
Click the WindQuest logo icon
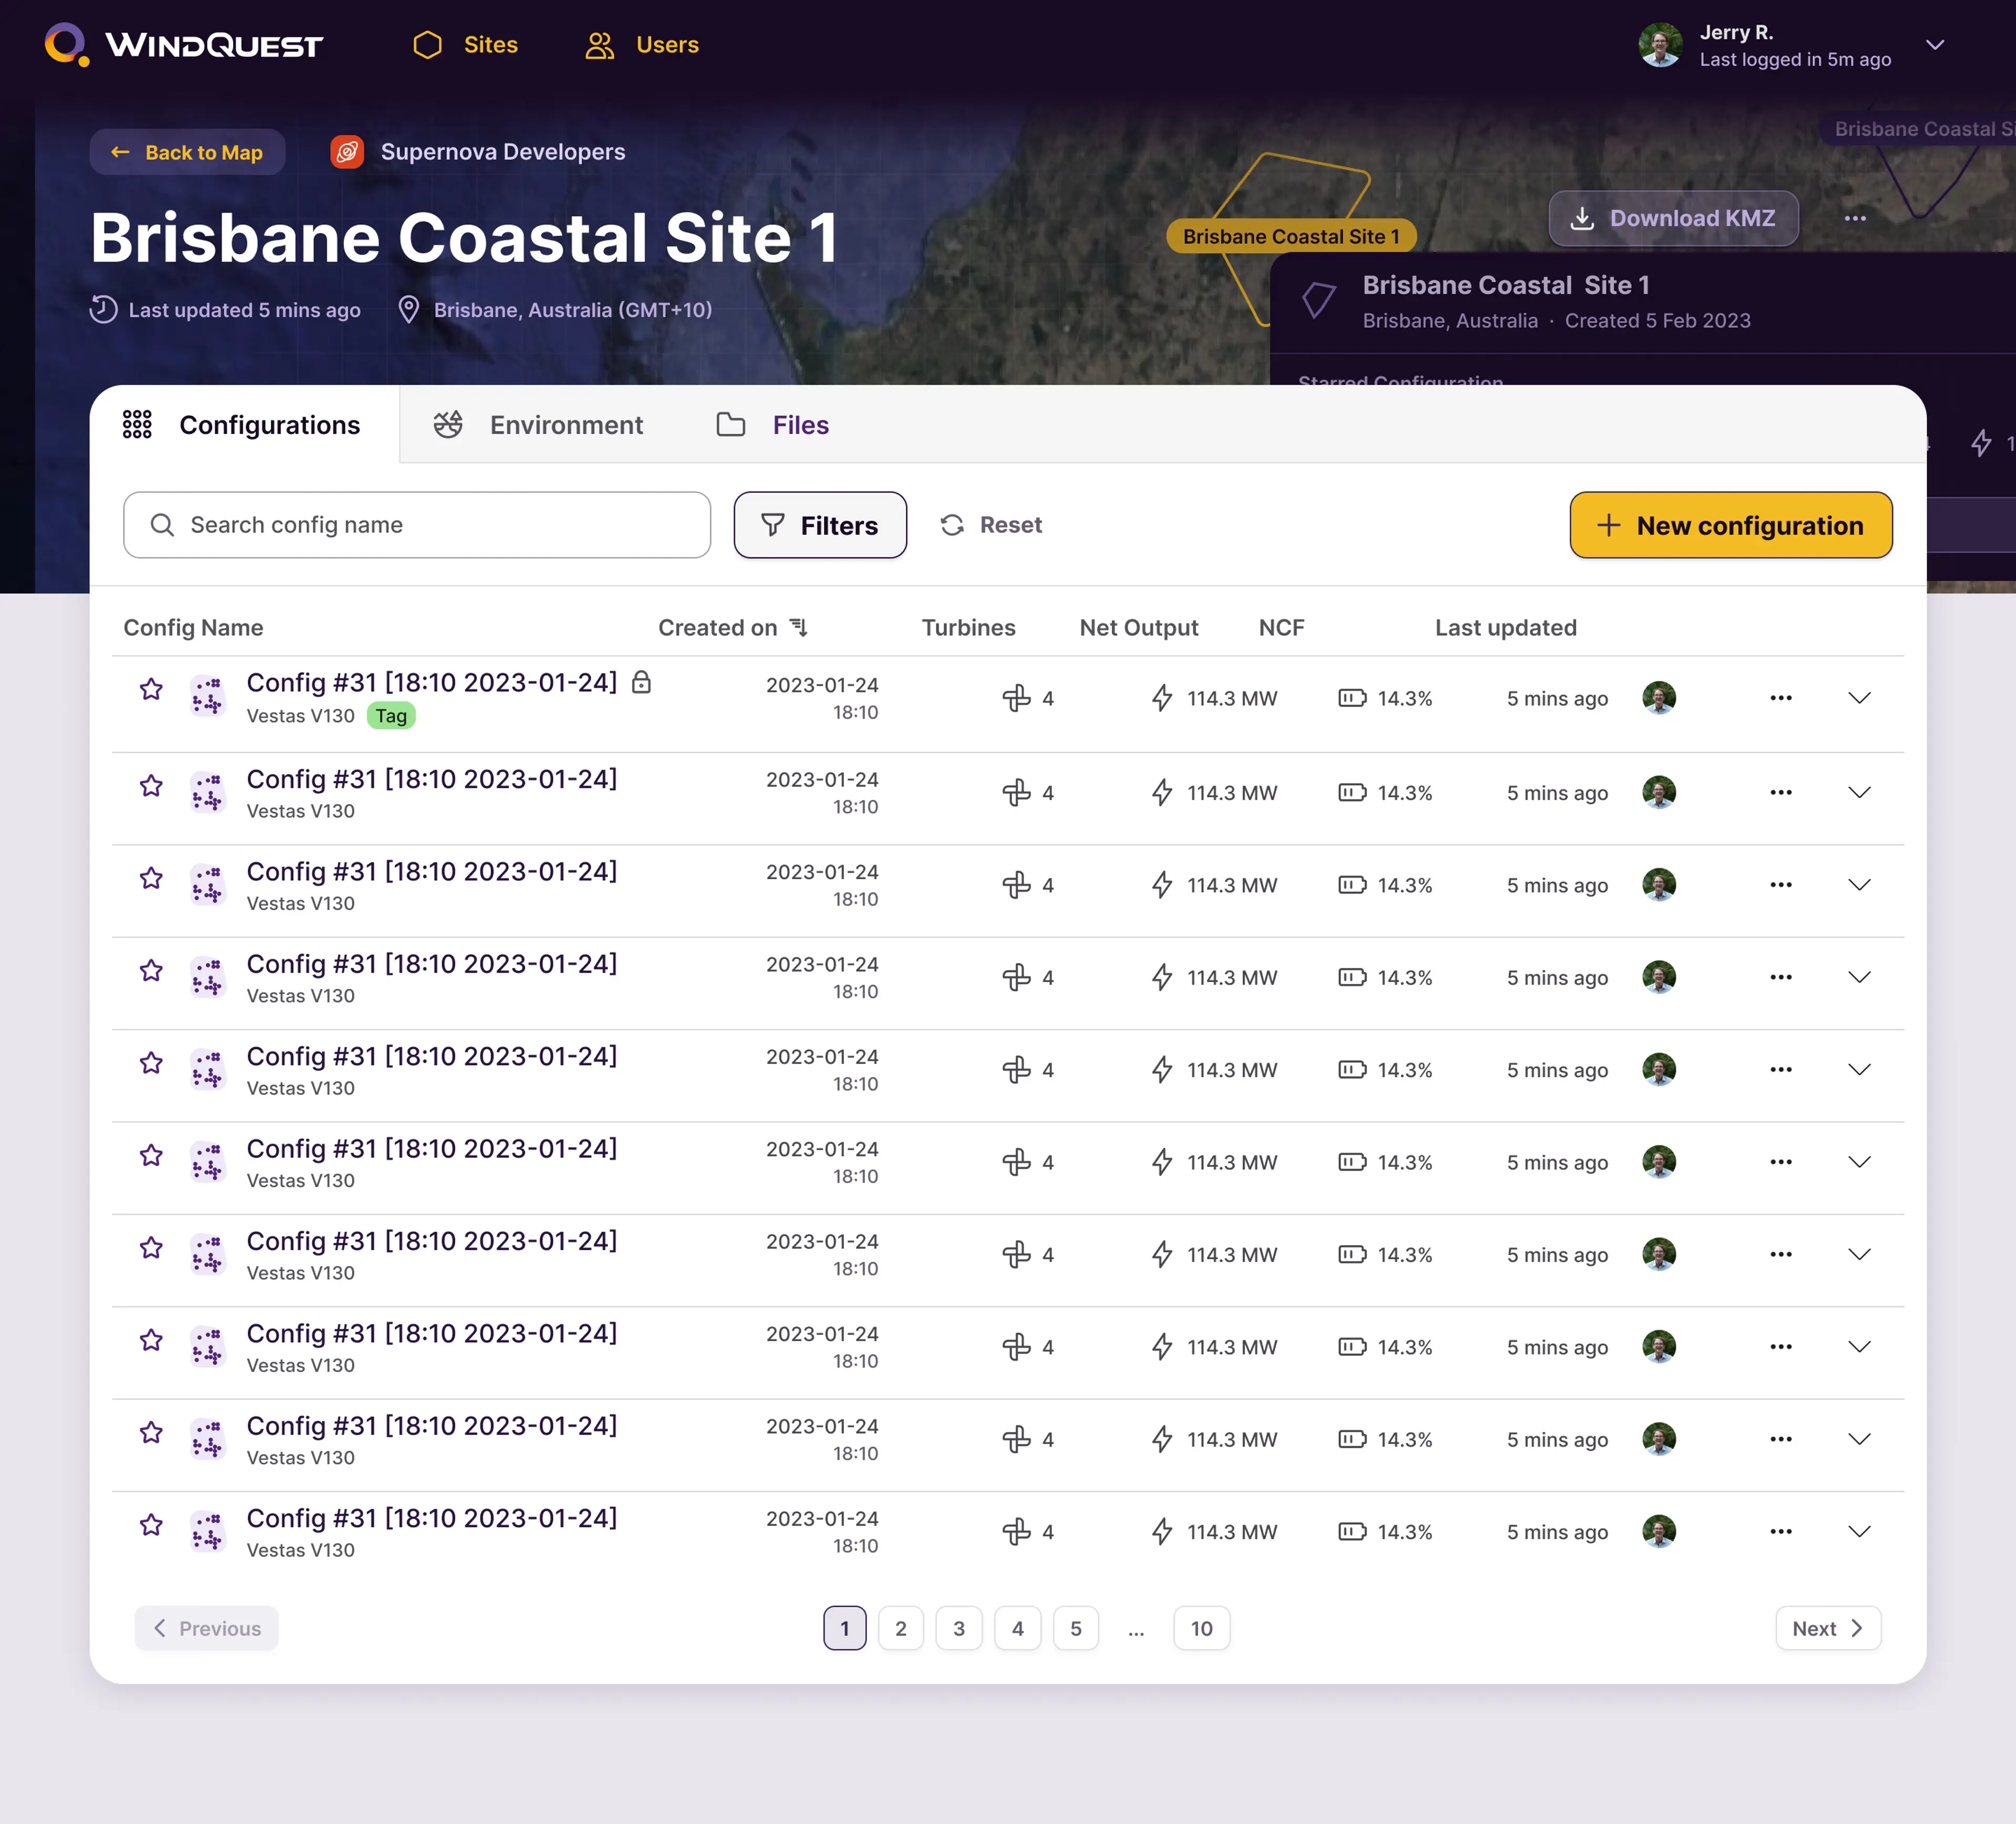point(66,45)
